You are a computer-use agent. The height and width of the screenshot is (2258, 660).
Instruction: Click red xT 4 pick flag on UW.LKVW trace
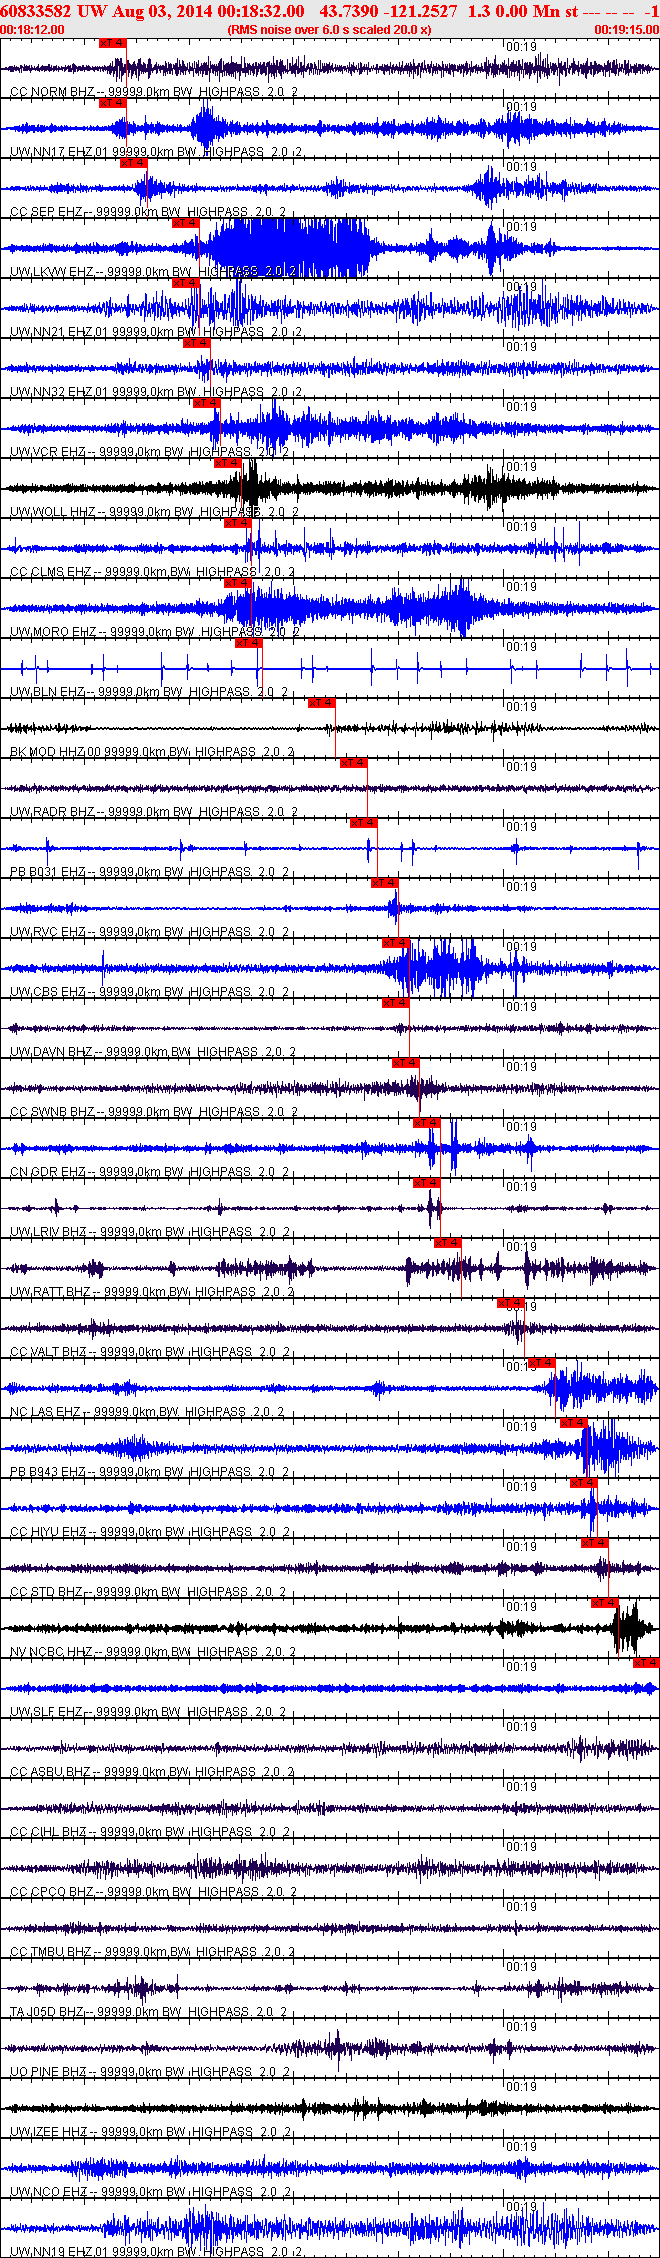pos(185,223)
